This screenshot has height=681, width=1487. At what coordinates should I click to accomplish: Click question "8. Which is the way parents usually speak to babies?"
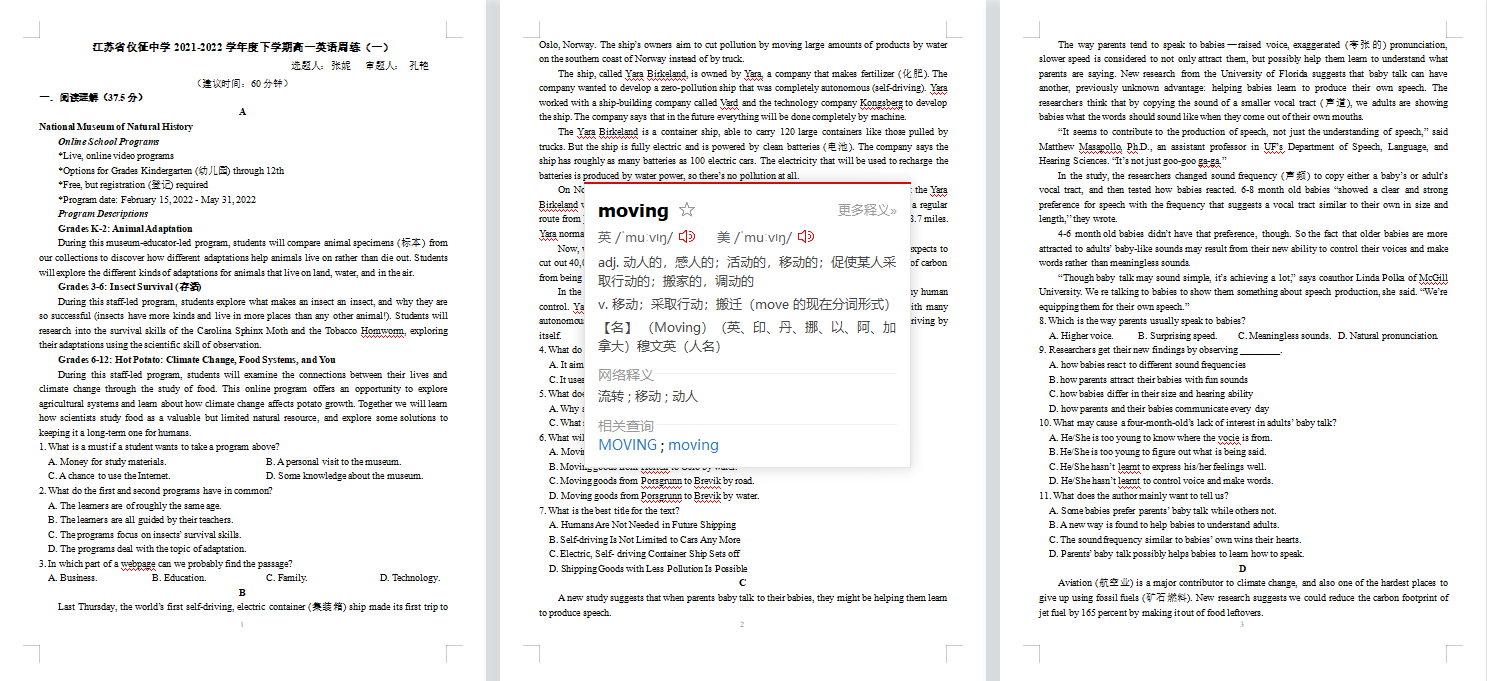click(1141, 321)
